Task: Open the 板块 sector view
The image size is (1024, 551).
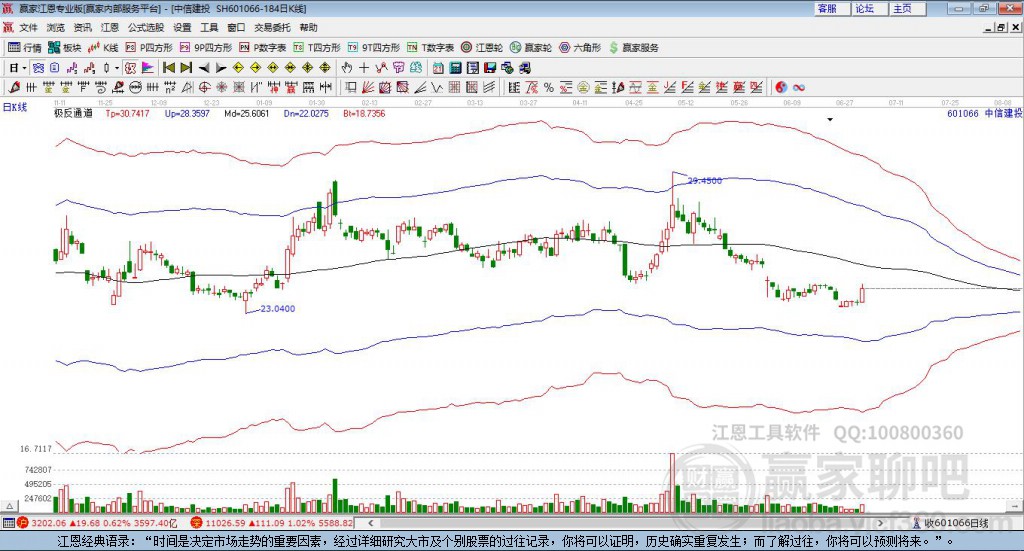Action: click(x=65, y=47)
